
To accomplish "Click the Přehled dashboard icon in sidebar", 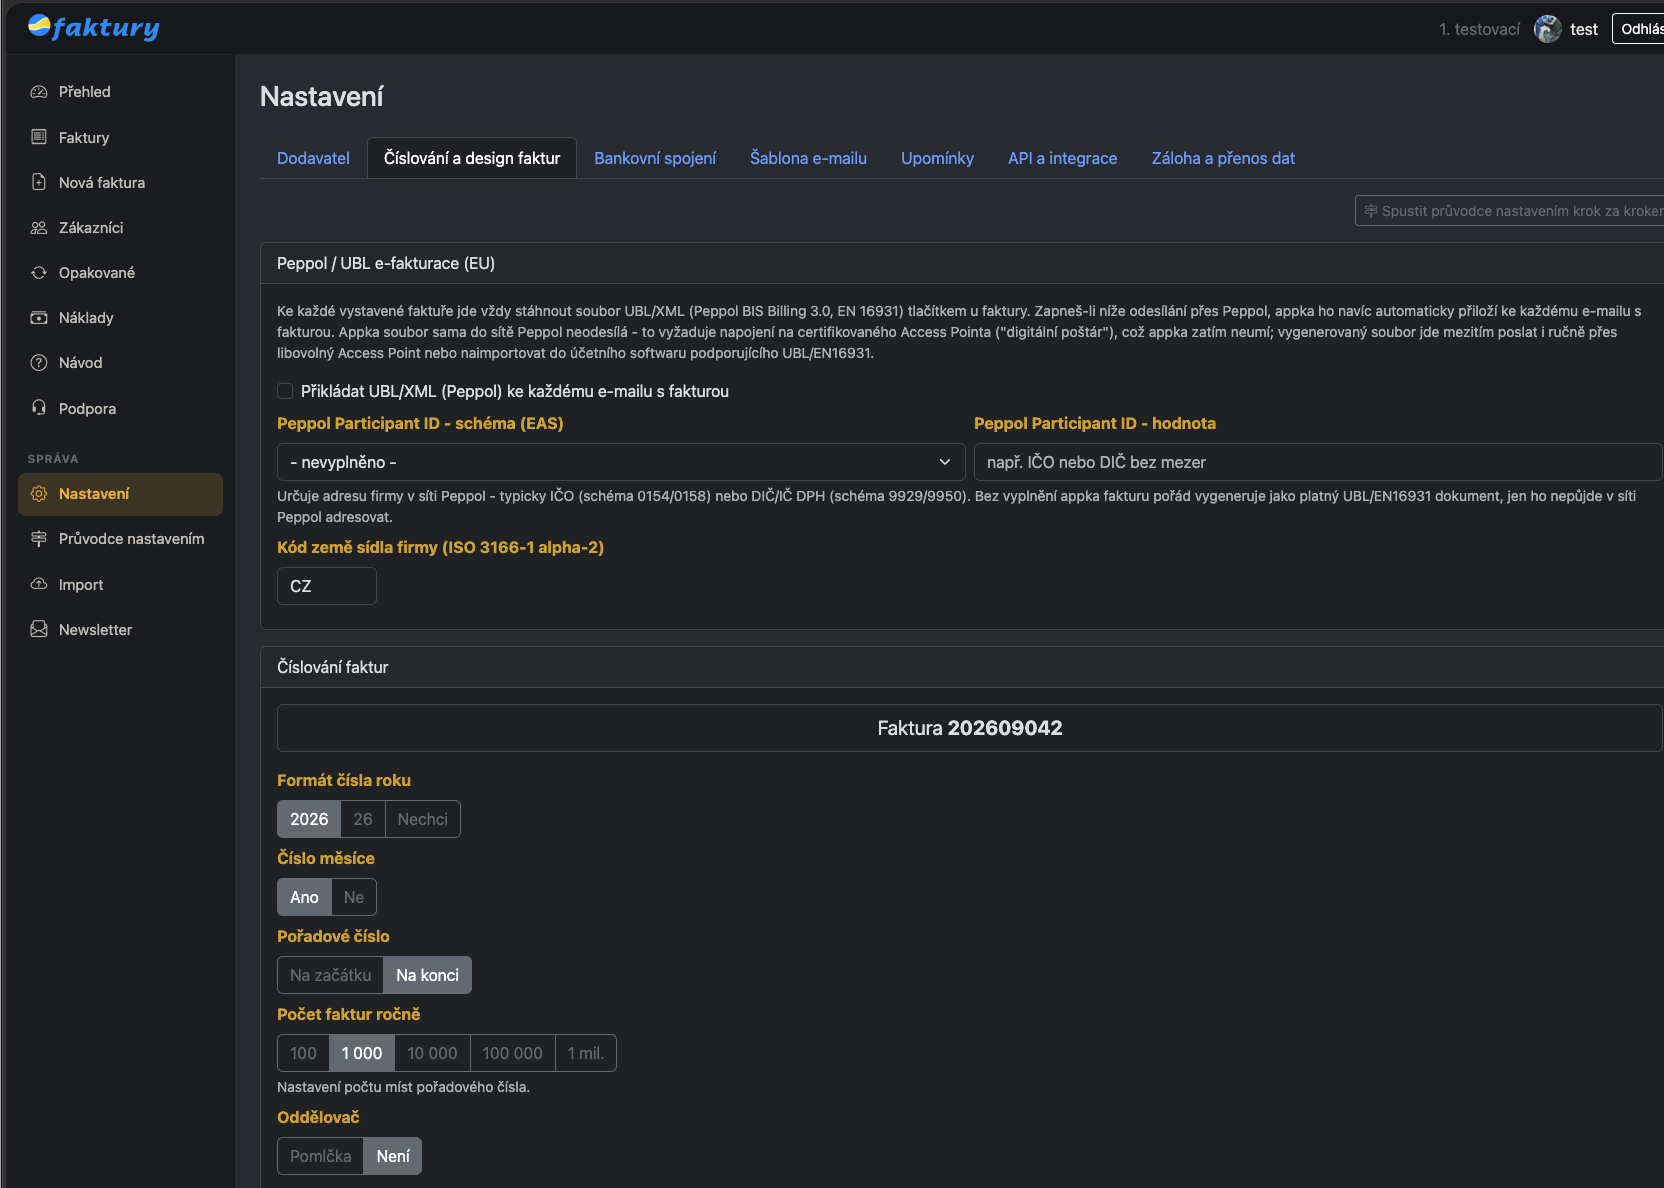I will (x=39, y=92).
